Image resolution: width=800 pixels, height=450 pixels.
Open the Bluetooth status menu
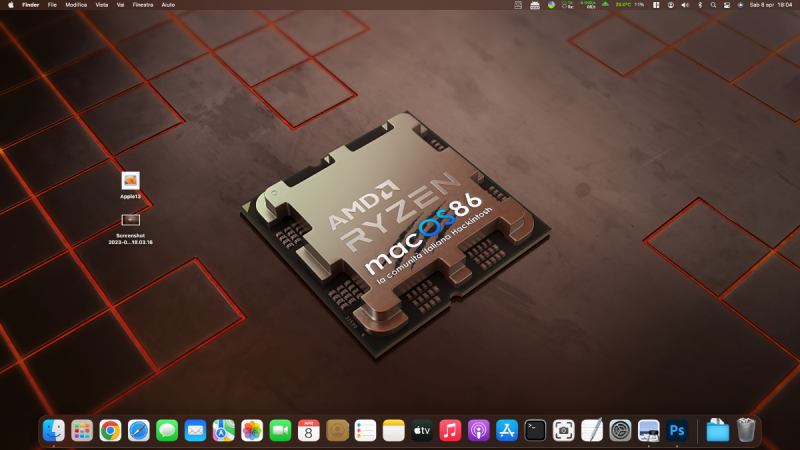point(700,5)
